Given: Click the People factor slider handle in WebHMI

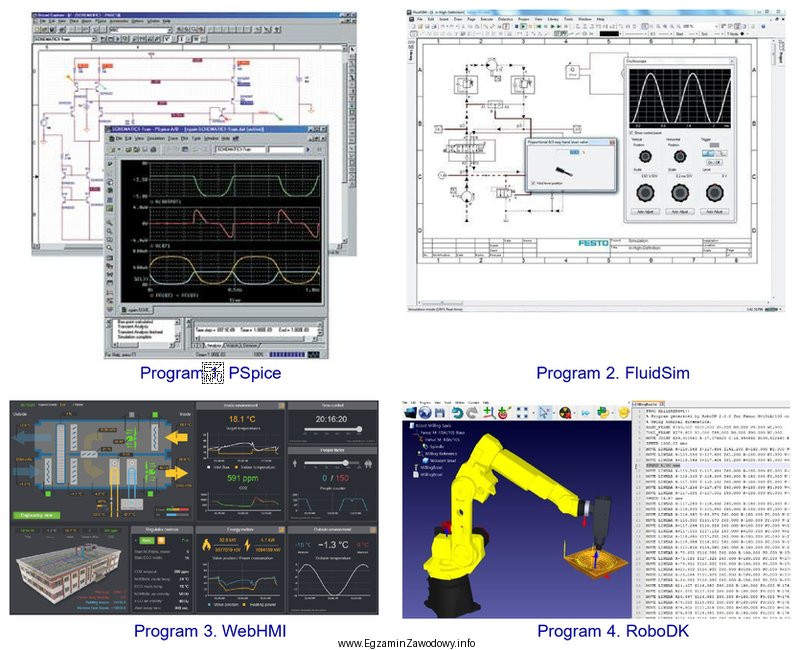Looking at the screenshot, I should click(345, 463).
